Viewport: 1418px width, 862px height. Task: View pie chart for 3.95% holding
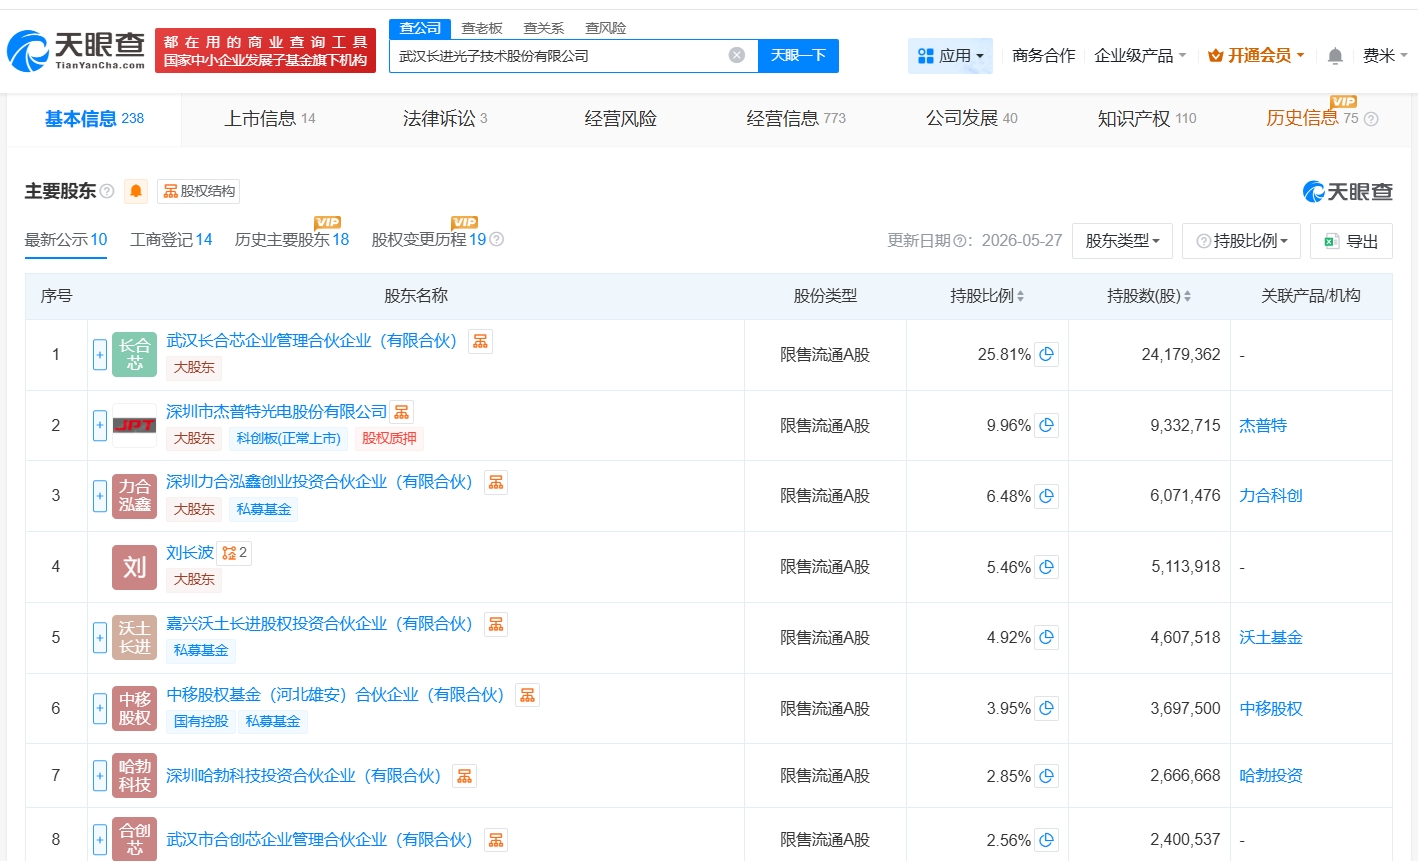point(1047,709)
